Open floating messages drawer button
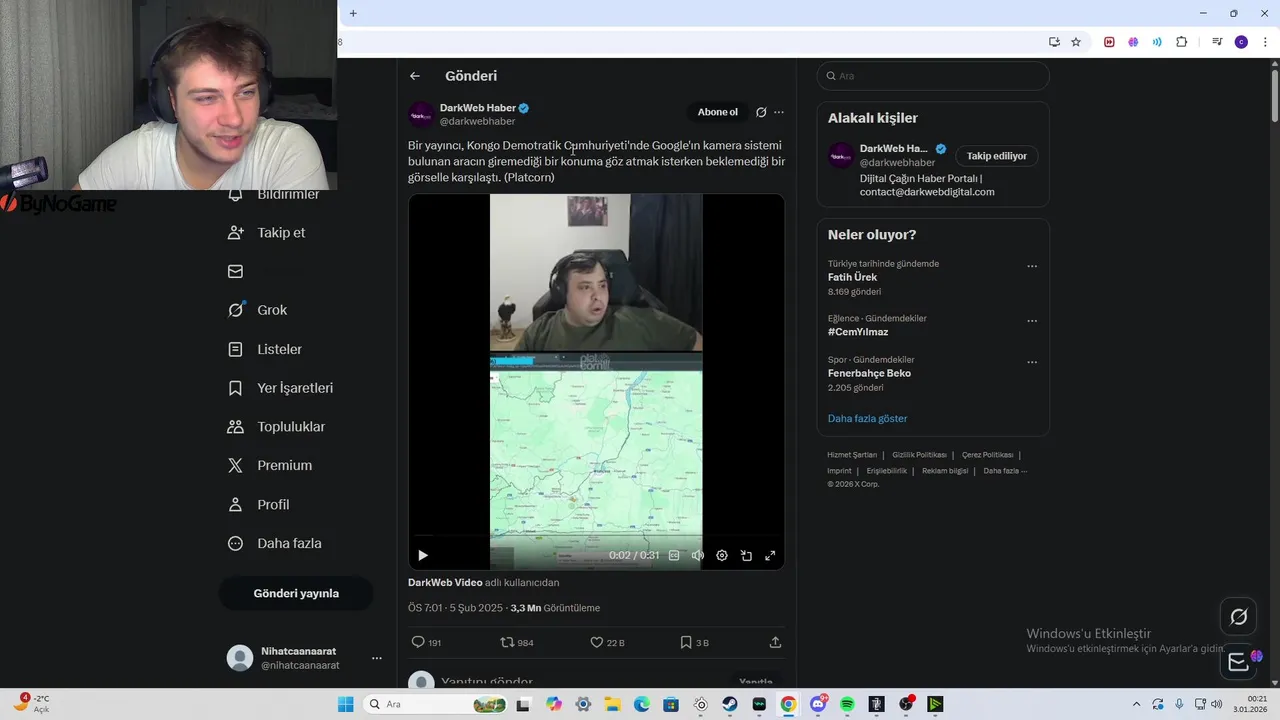 point(1238,661)
